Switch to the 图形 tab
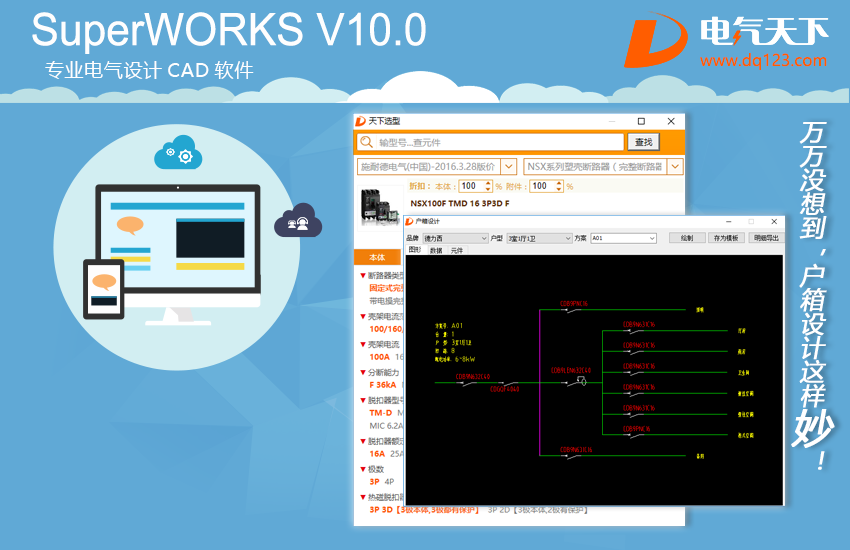This screenshot has width=850, height=550. point(415,250)
